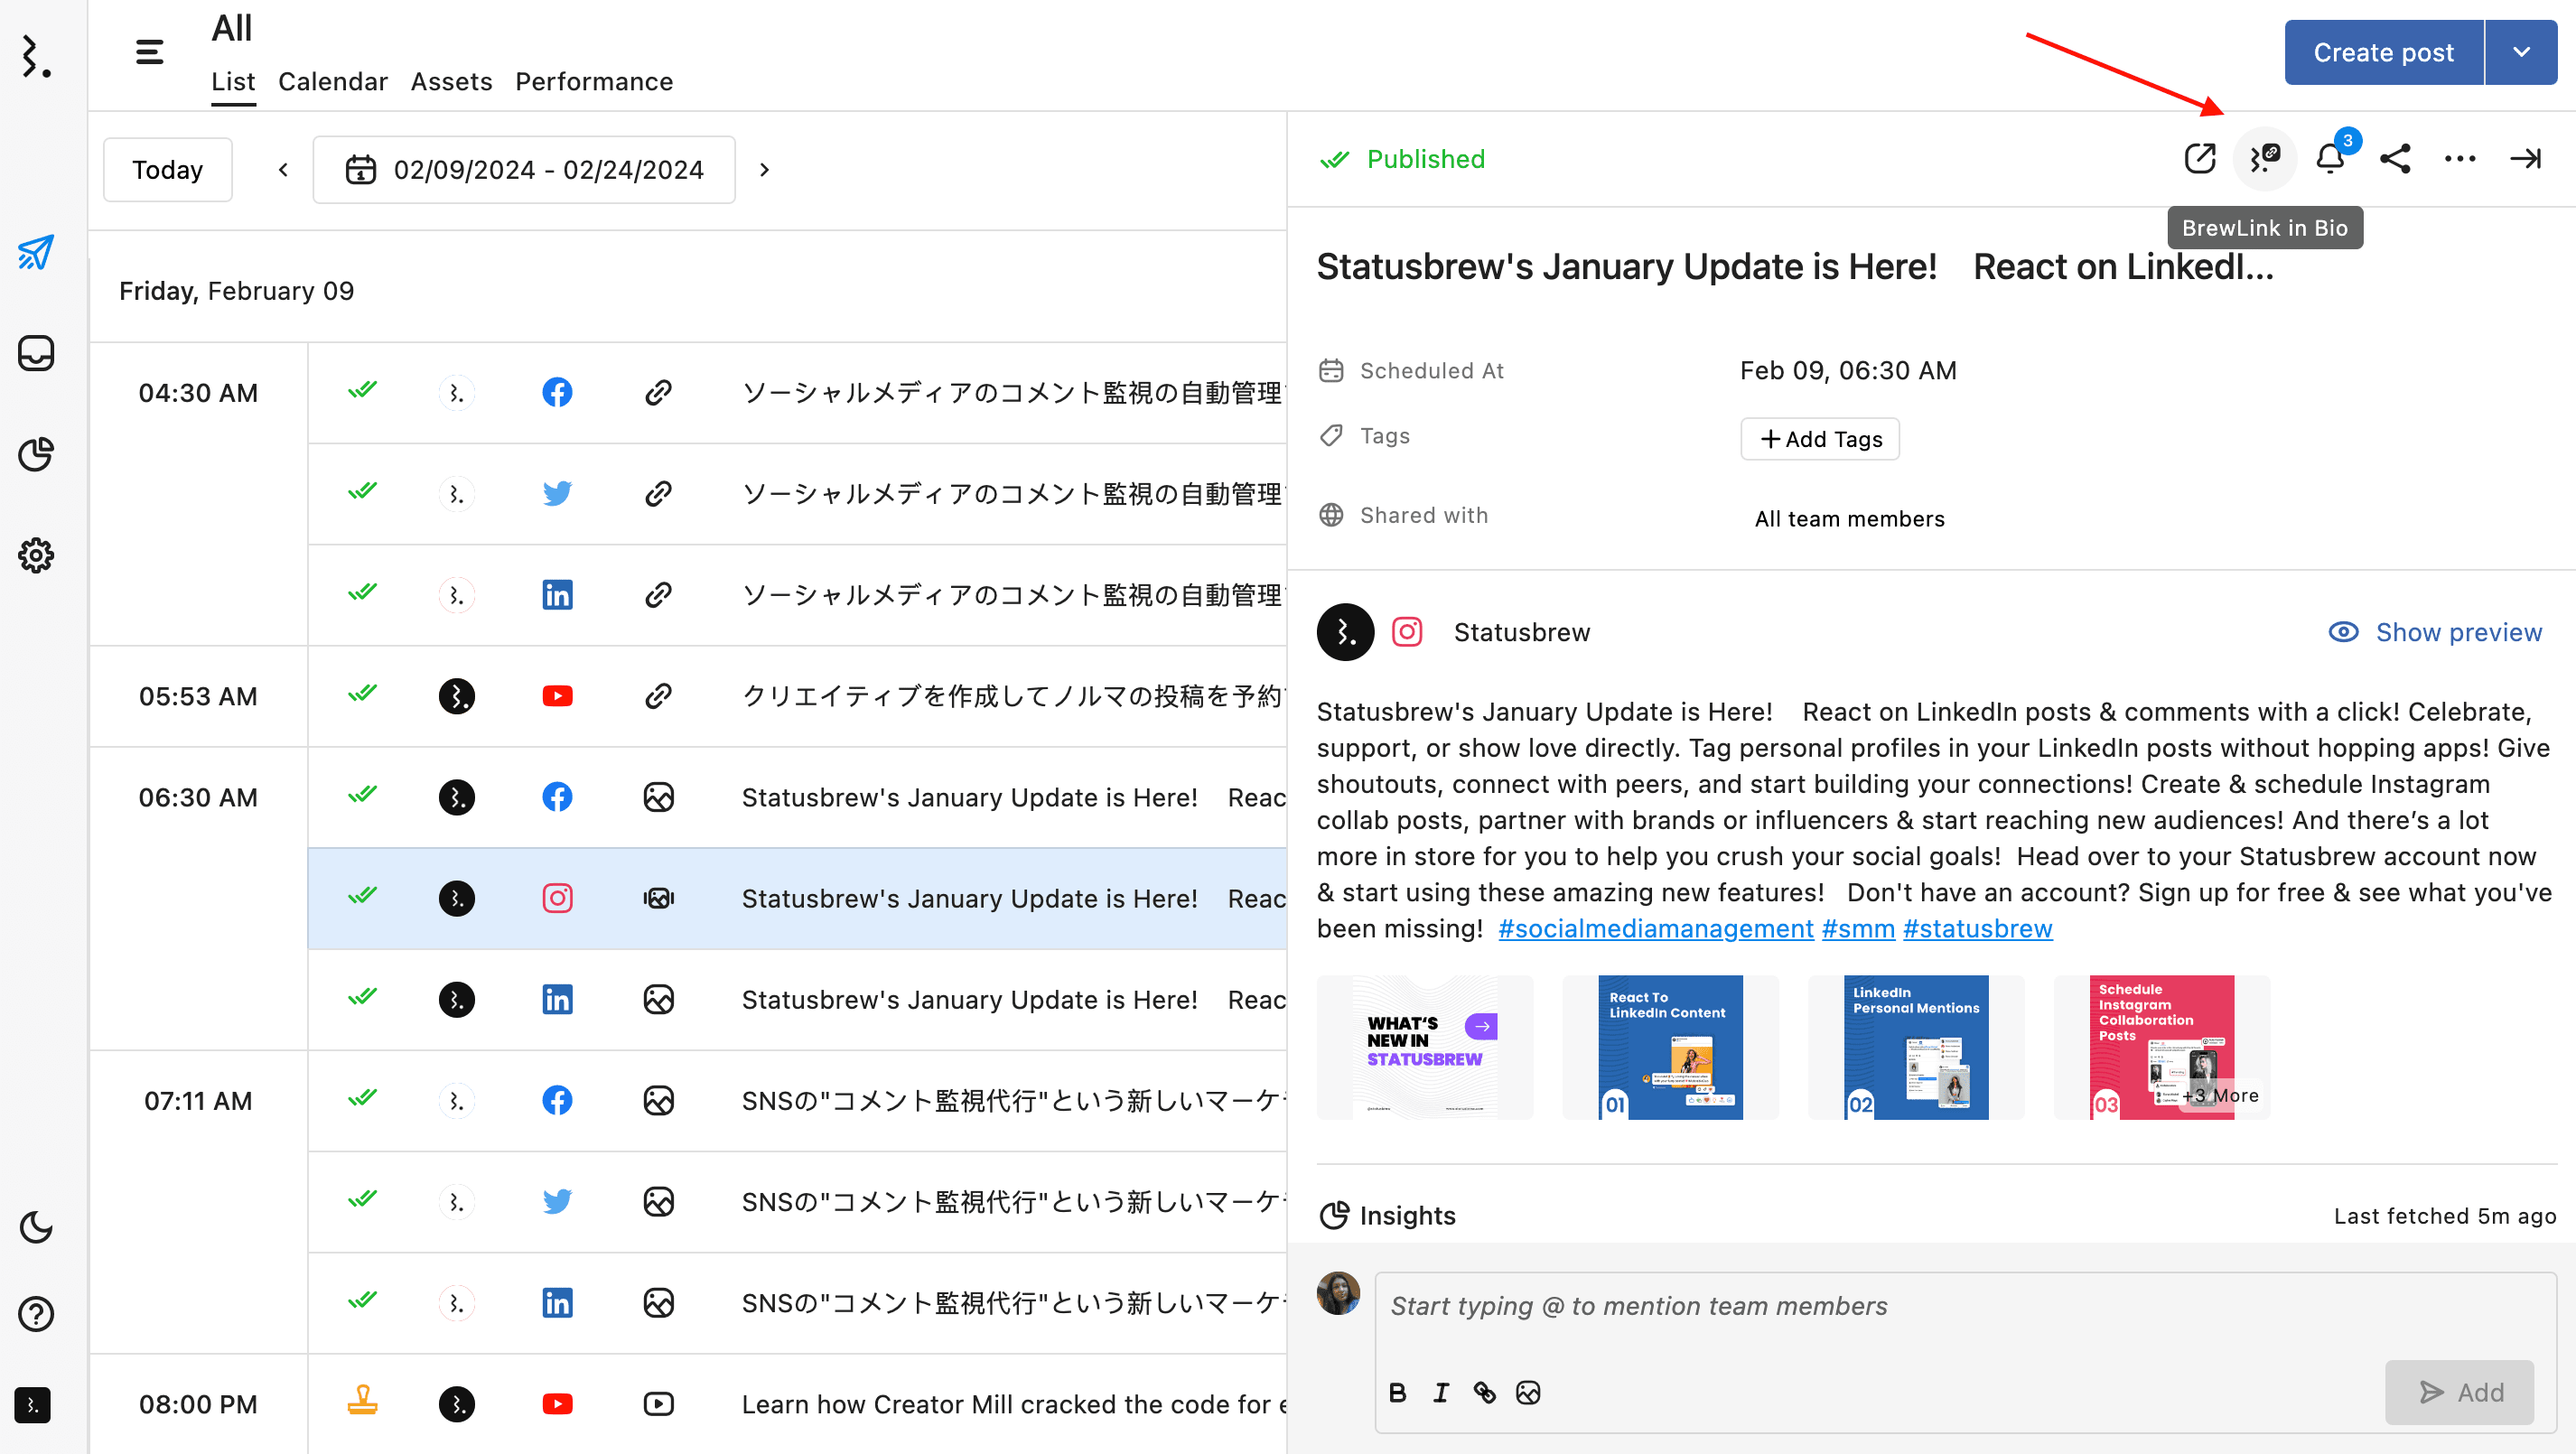Screen dimensions: 2576x1454
Task: Click Instagram icon beside Statusbrew profile
Action: point(1407,632)
